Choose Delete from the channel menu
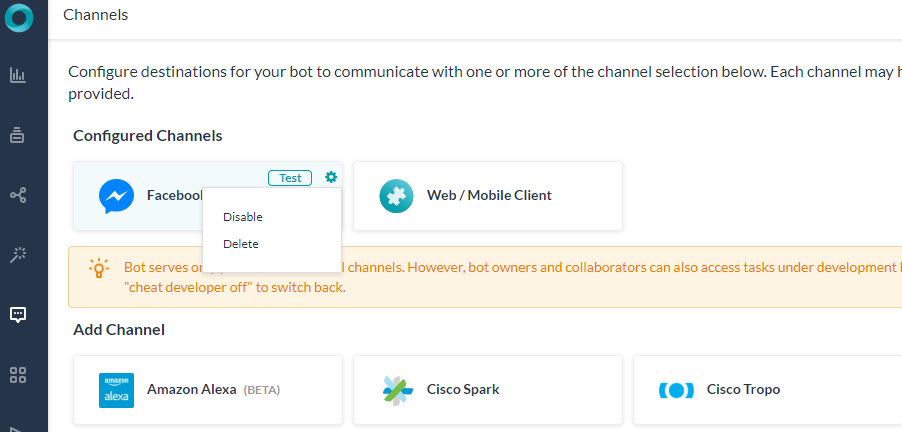The image size is (902, 432). [x=241, y=244]
